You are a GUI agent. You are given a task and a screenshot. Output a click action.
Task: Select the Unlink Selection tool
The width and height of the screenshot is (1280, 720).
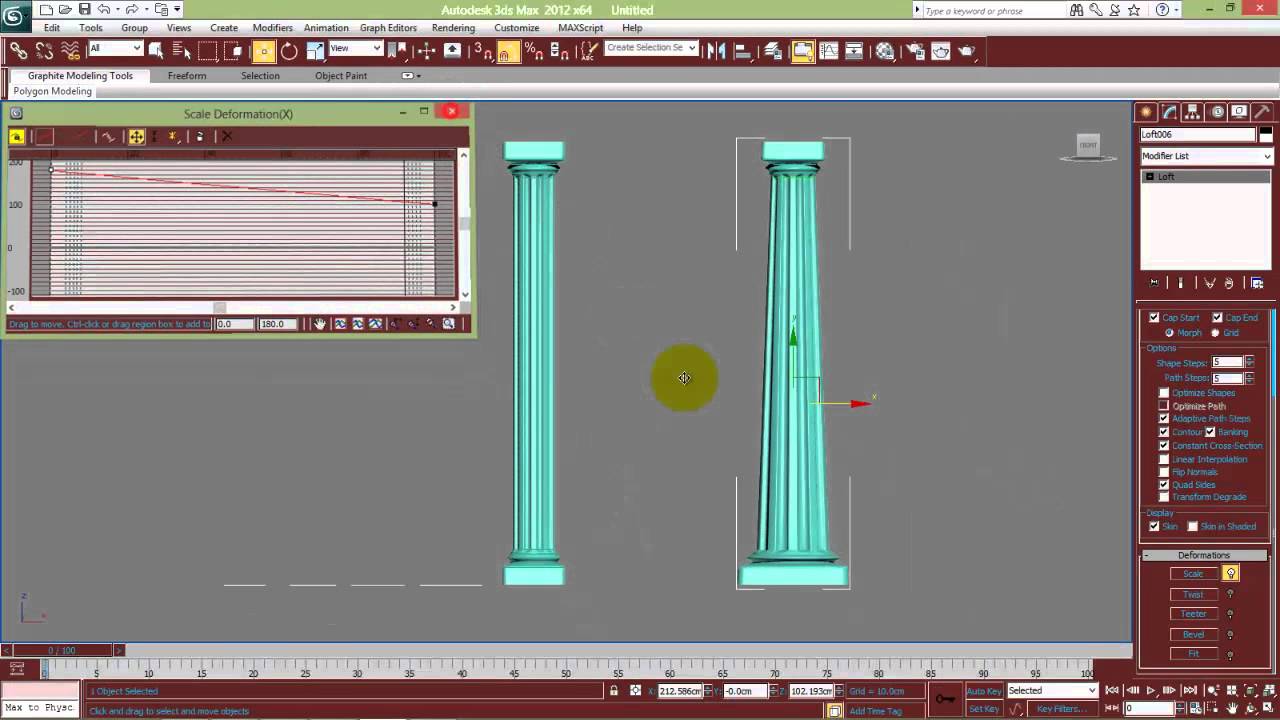tap(44, 50)
